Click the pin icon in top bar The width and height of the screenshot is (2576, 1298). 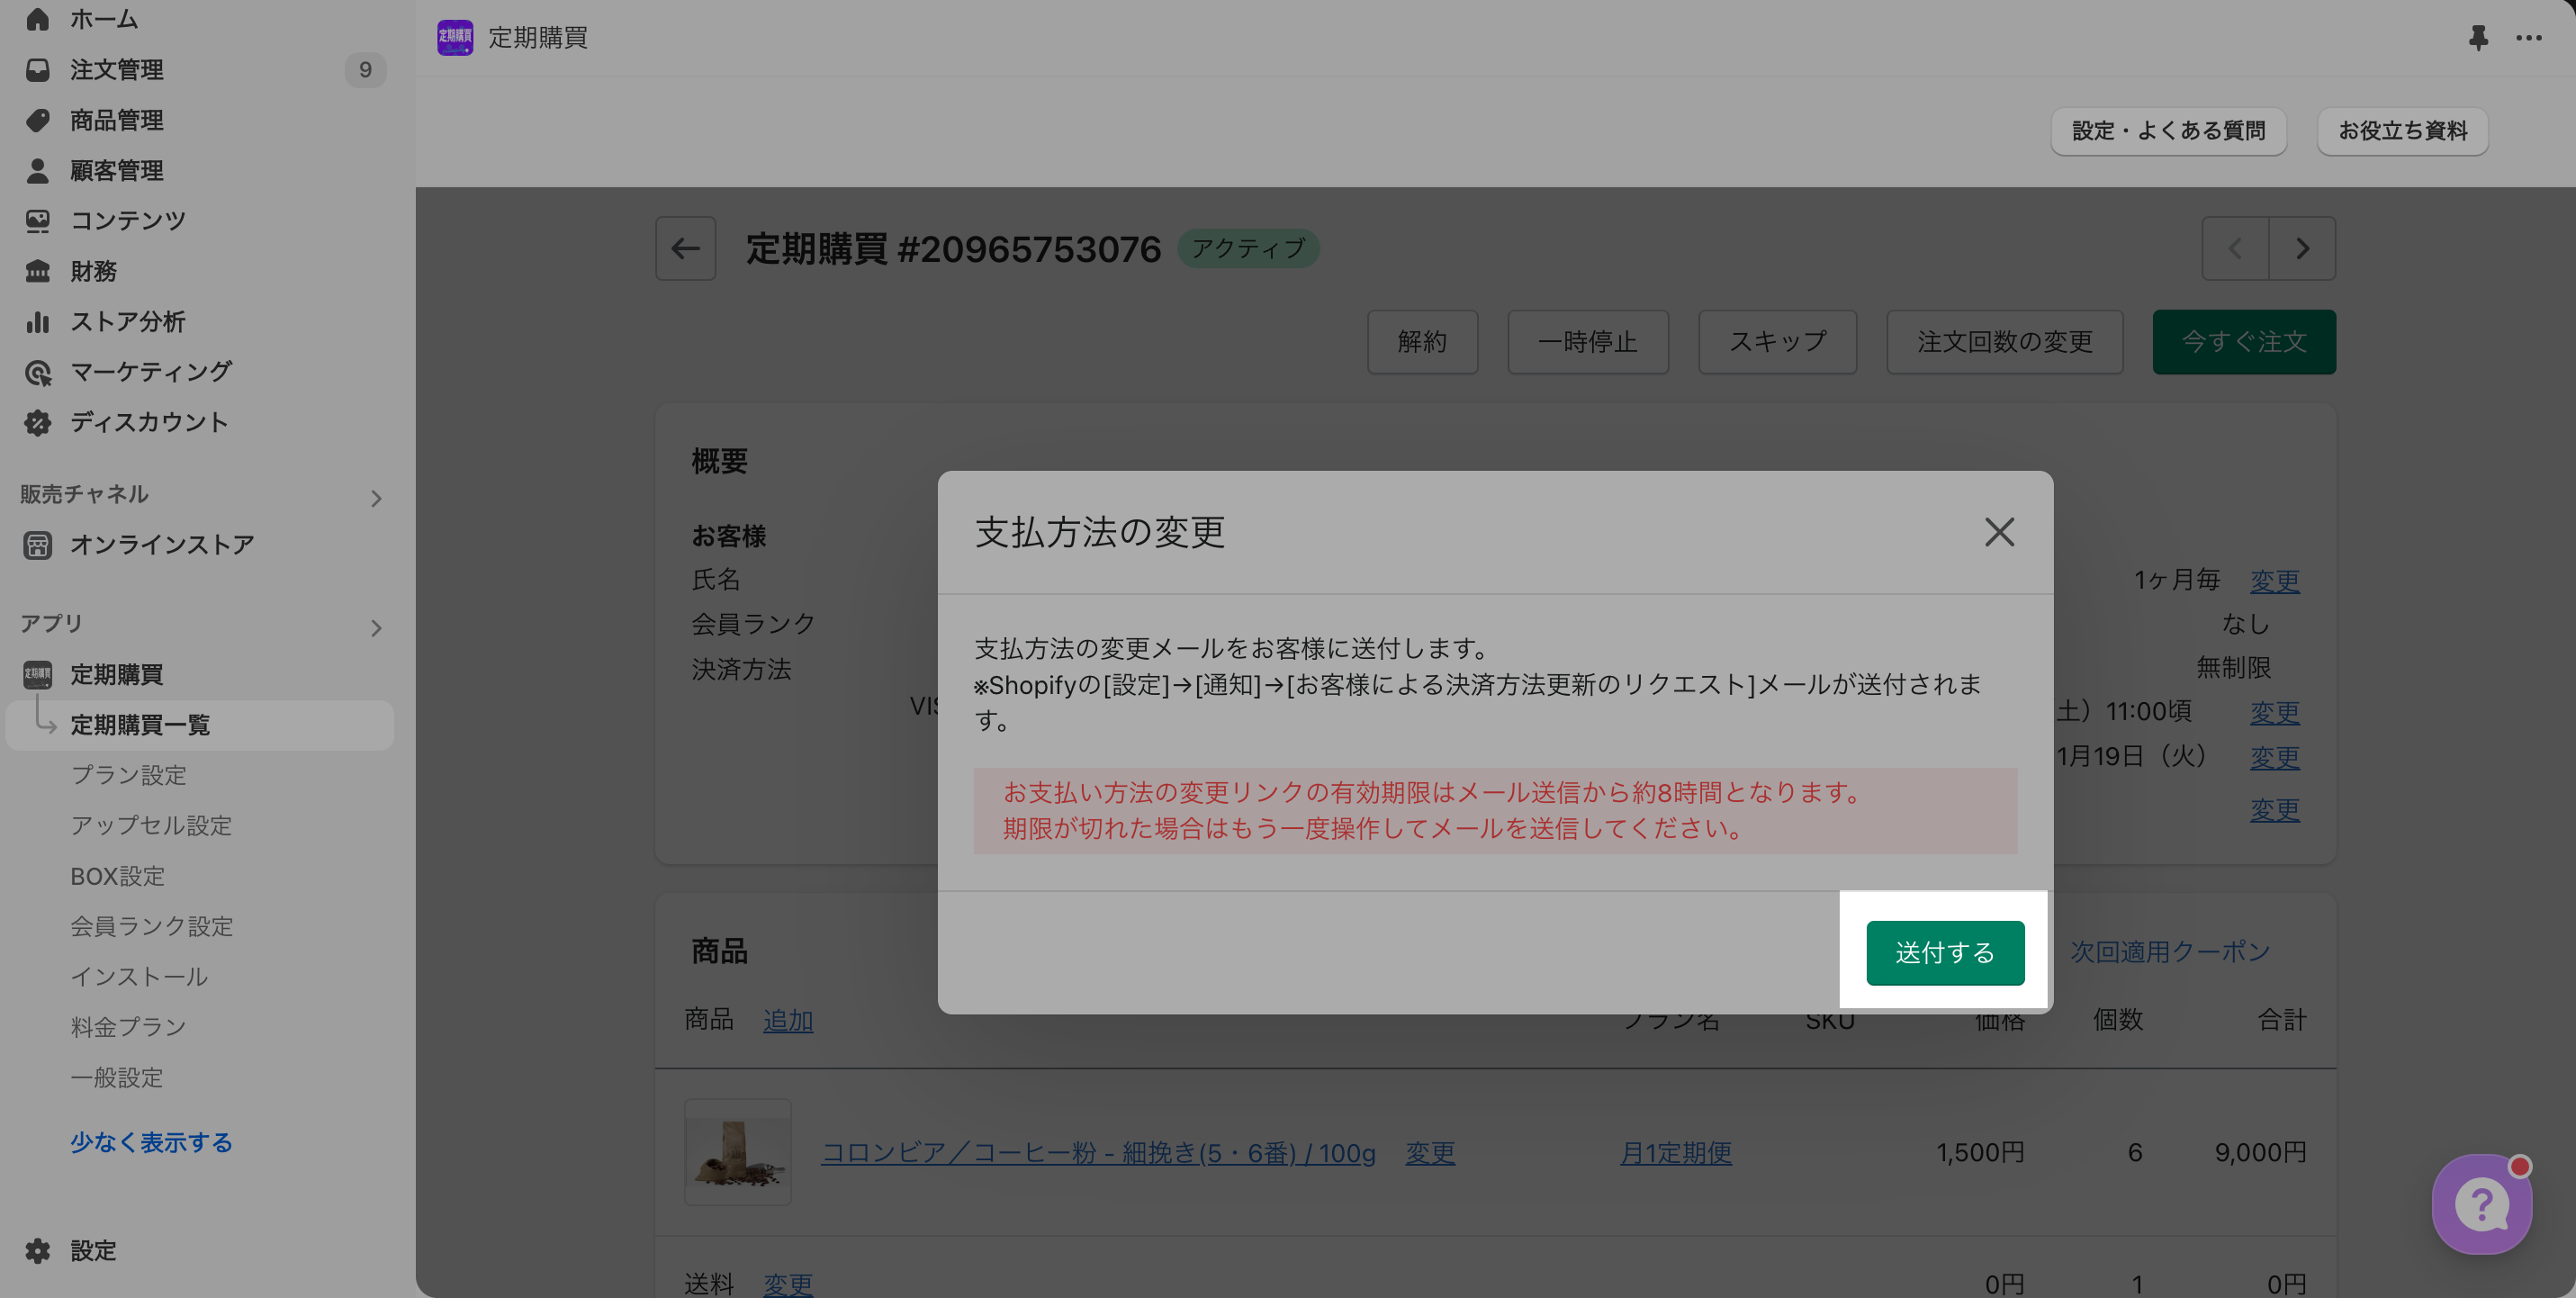[x=2477, y=38]
